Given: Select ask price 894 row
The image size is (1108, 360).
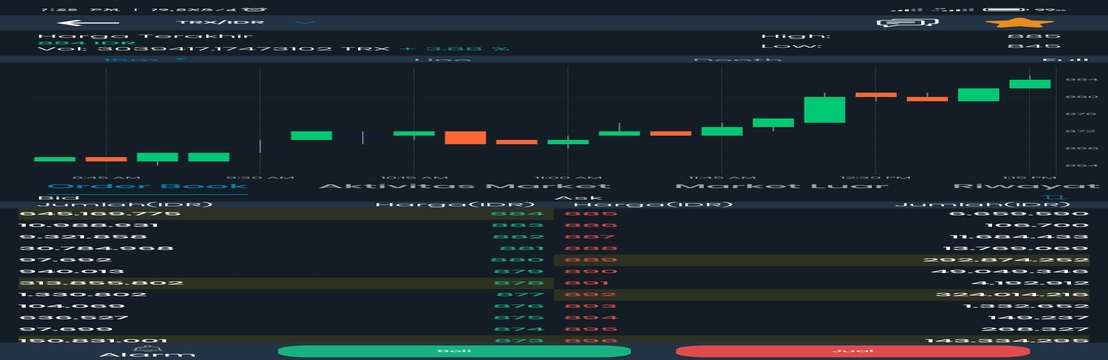Looking at the screenshot, I should pos(822,318).
